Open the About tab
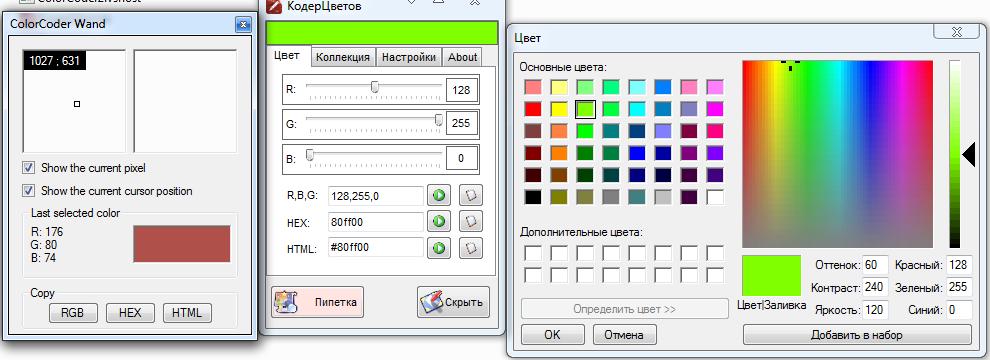Viewport: 990px width, 360px height. coord(462,57)
